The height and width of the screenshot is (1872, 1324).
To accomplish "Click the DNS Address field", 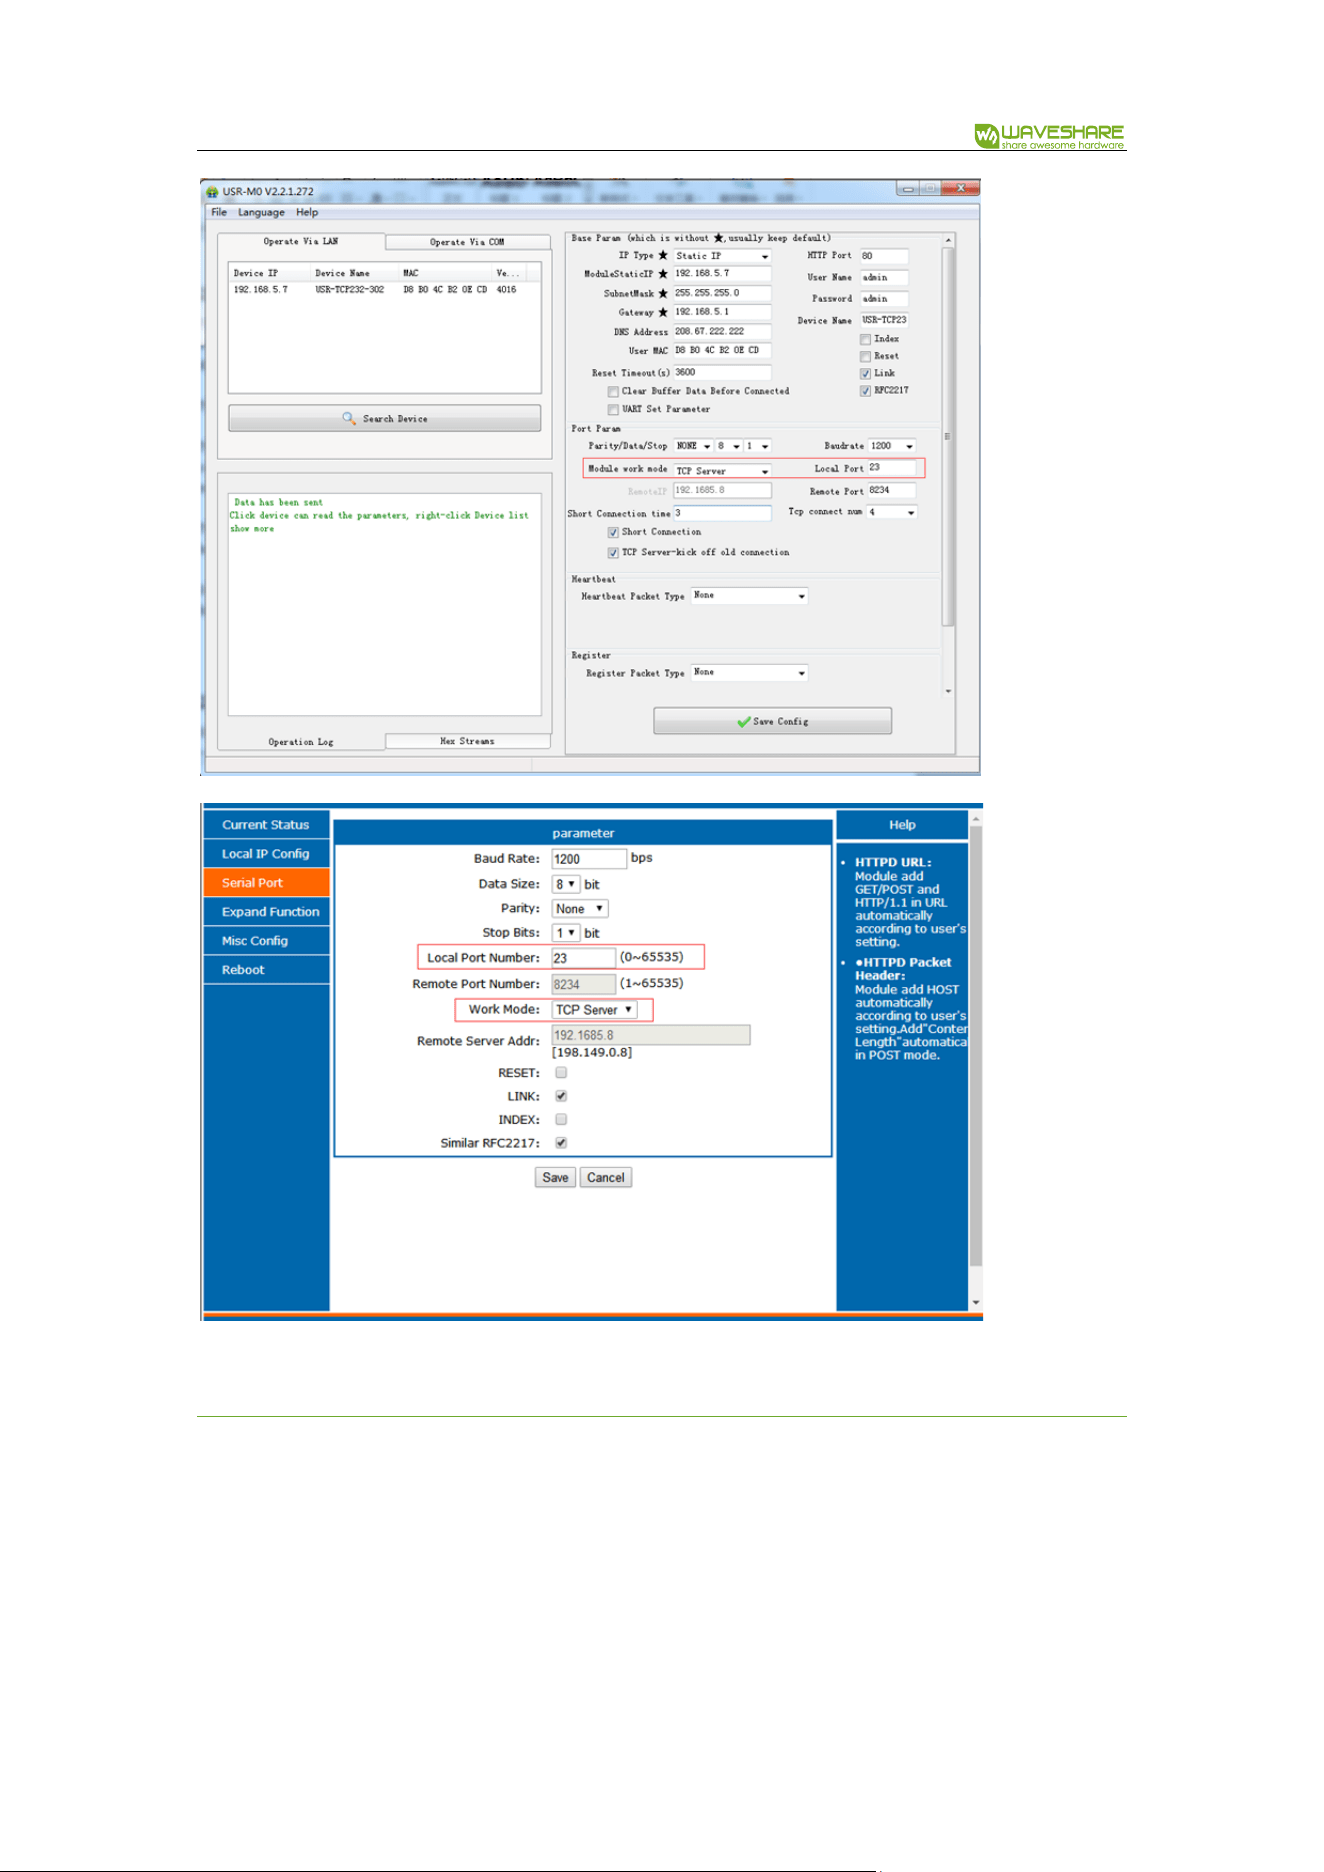I will point(722,331).
